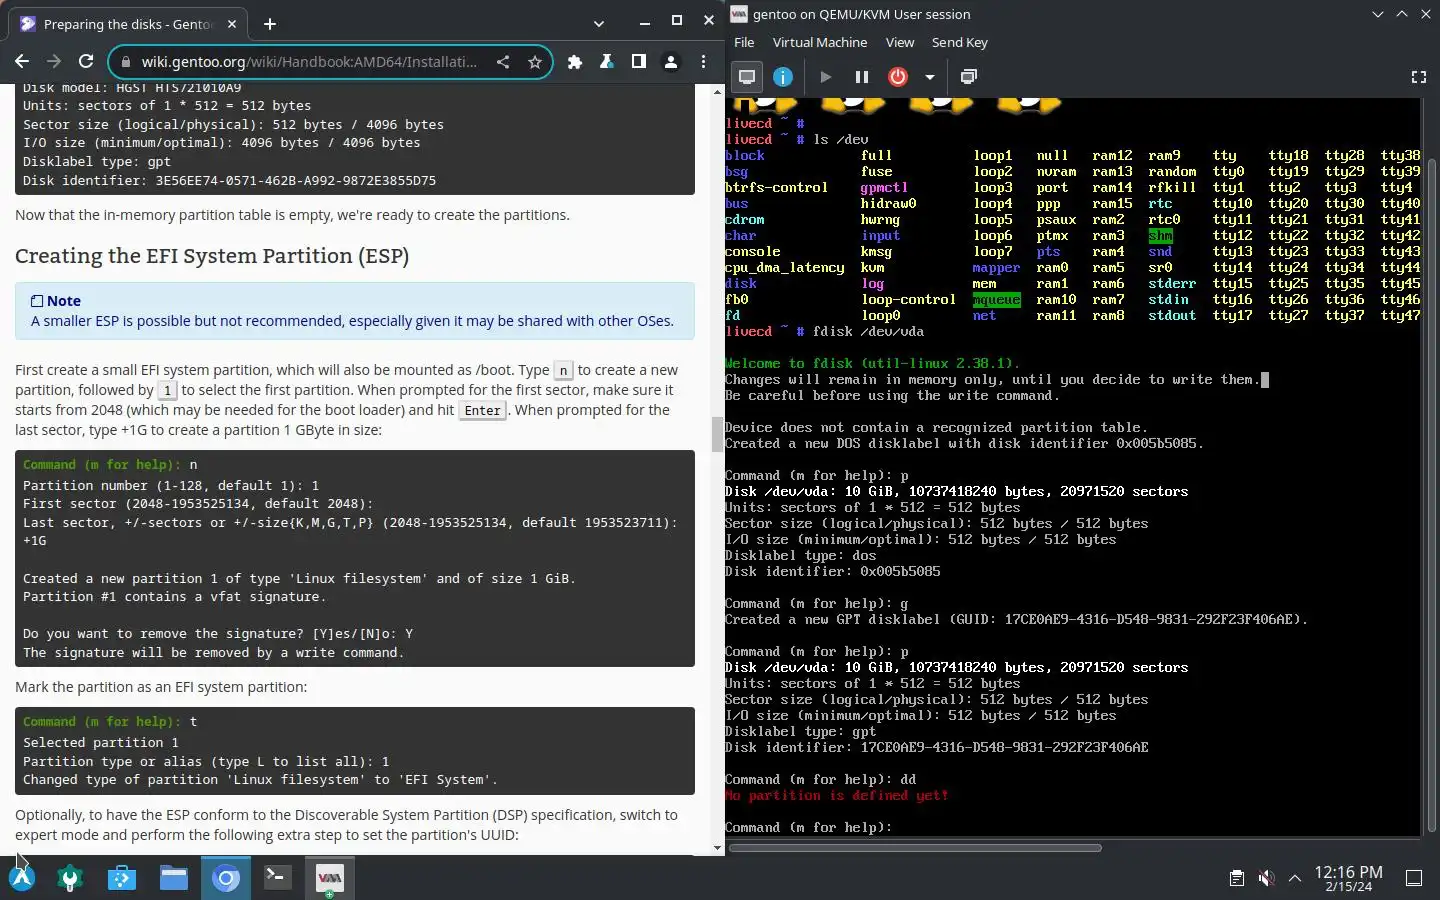The height and width of the screenshot is (900, 1440).
Task: Click Creating the EFI System Partition heading
Action: [212, 256]
